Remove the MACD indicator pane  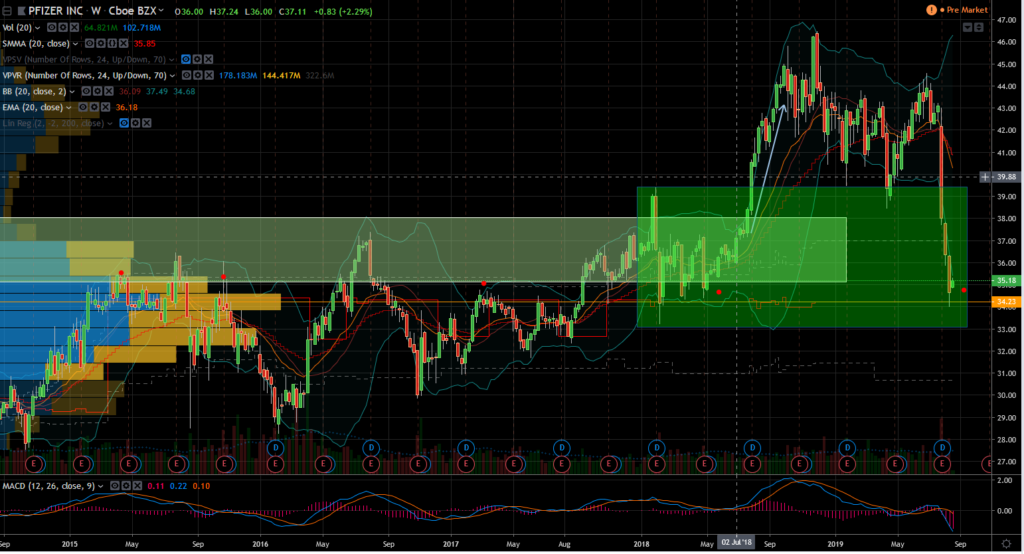pyautogui.click(x=136, y=486)
